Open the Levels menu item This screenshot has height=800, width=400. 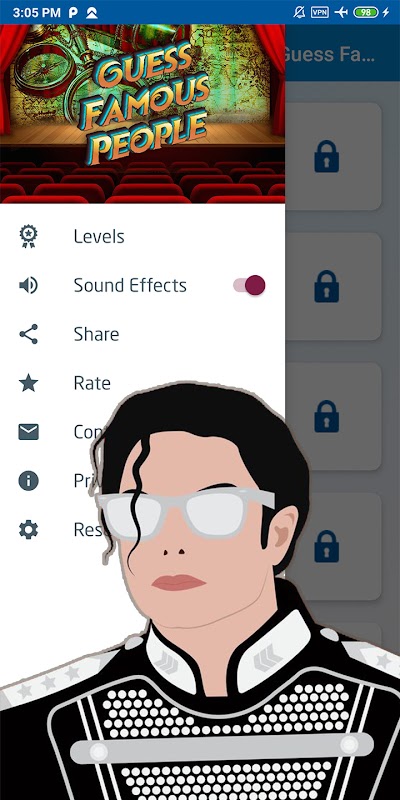point(142,236)
